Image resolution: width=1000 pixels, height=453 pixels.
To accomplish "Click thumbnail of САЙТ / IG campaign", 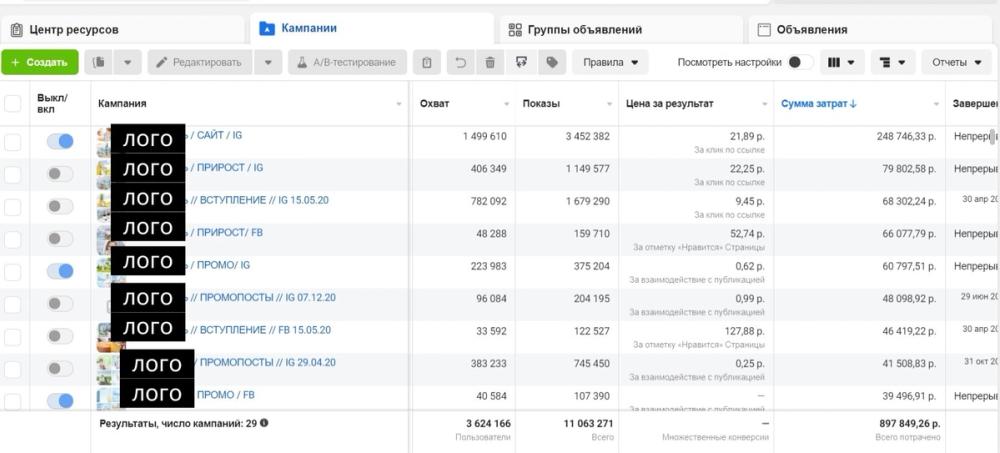I will (103, 142).
